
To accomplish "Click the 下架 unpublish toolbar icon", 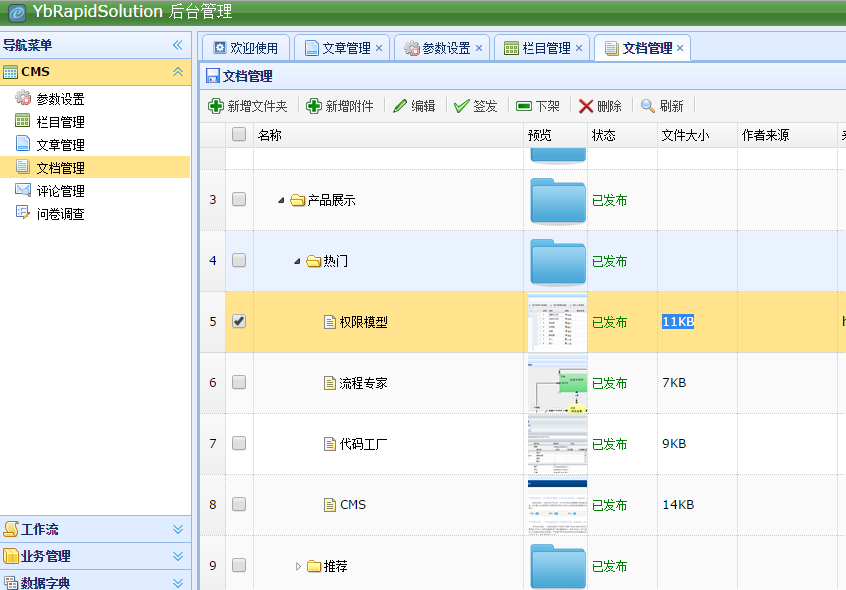I will [x=524, y=106].
